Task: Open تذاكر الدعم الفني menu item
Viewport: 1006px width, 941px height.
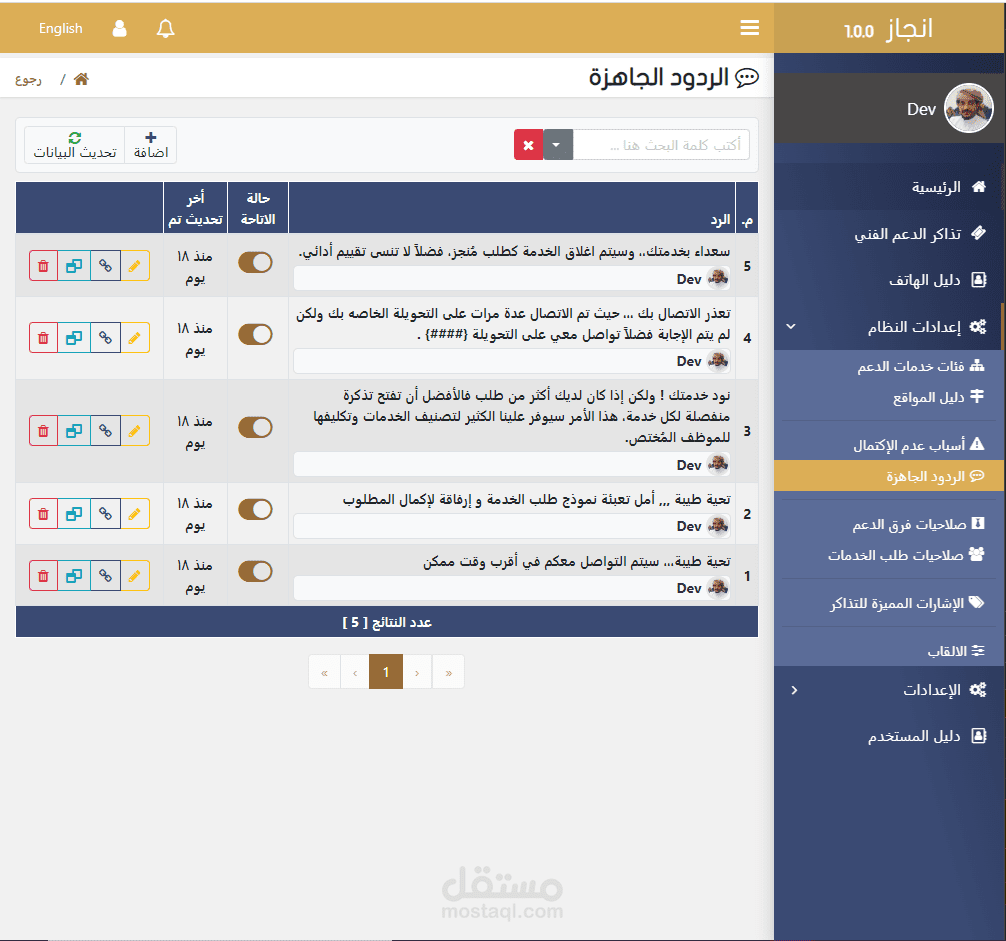Action: coord(889,233)
